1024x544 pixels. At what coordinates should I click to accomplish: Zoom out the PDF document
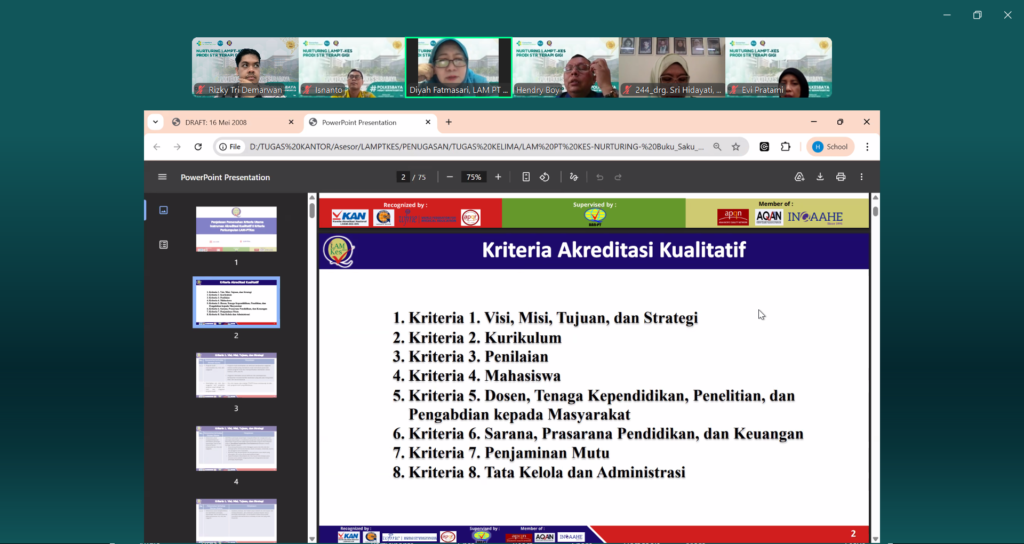(449, 177)
